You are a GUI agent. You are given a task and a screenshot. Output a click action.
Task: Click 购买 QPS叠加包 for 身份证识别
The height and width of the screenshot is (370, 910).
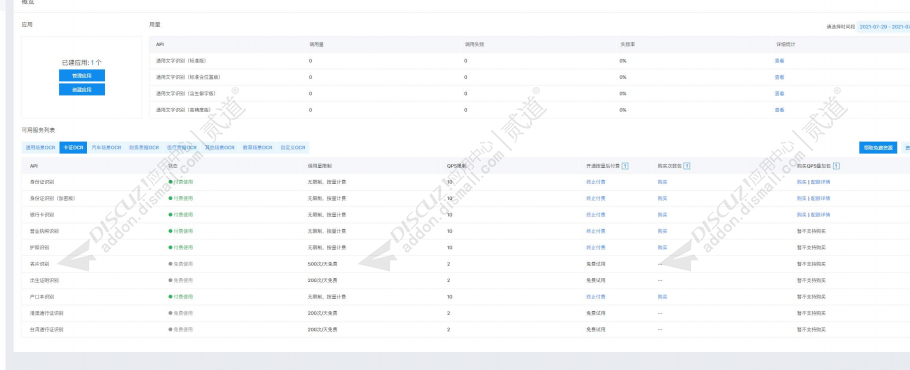coord(801,182)
